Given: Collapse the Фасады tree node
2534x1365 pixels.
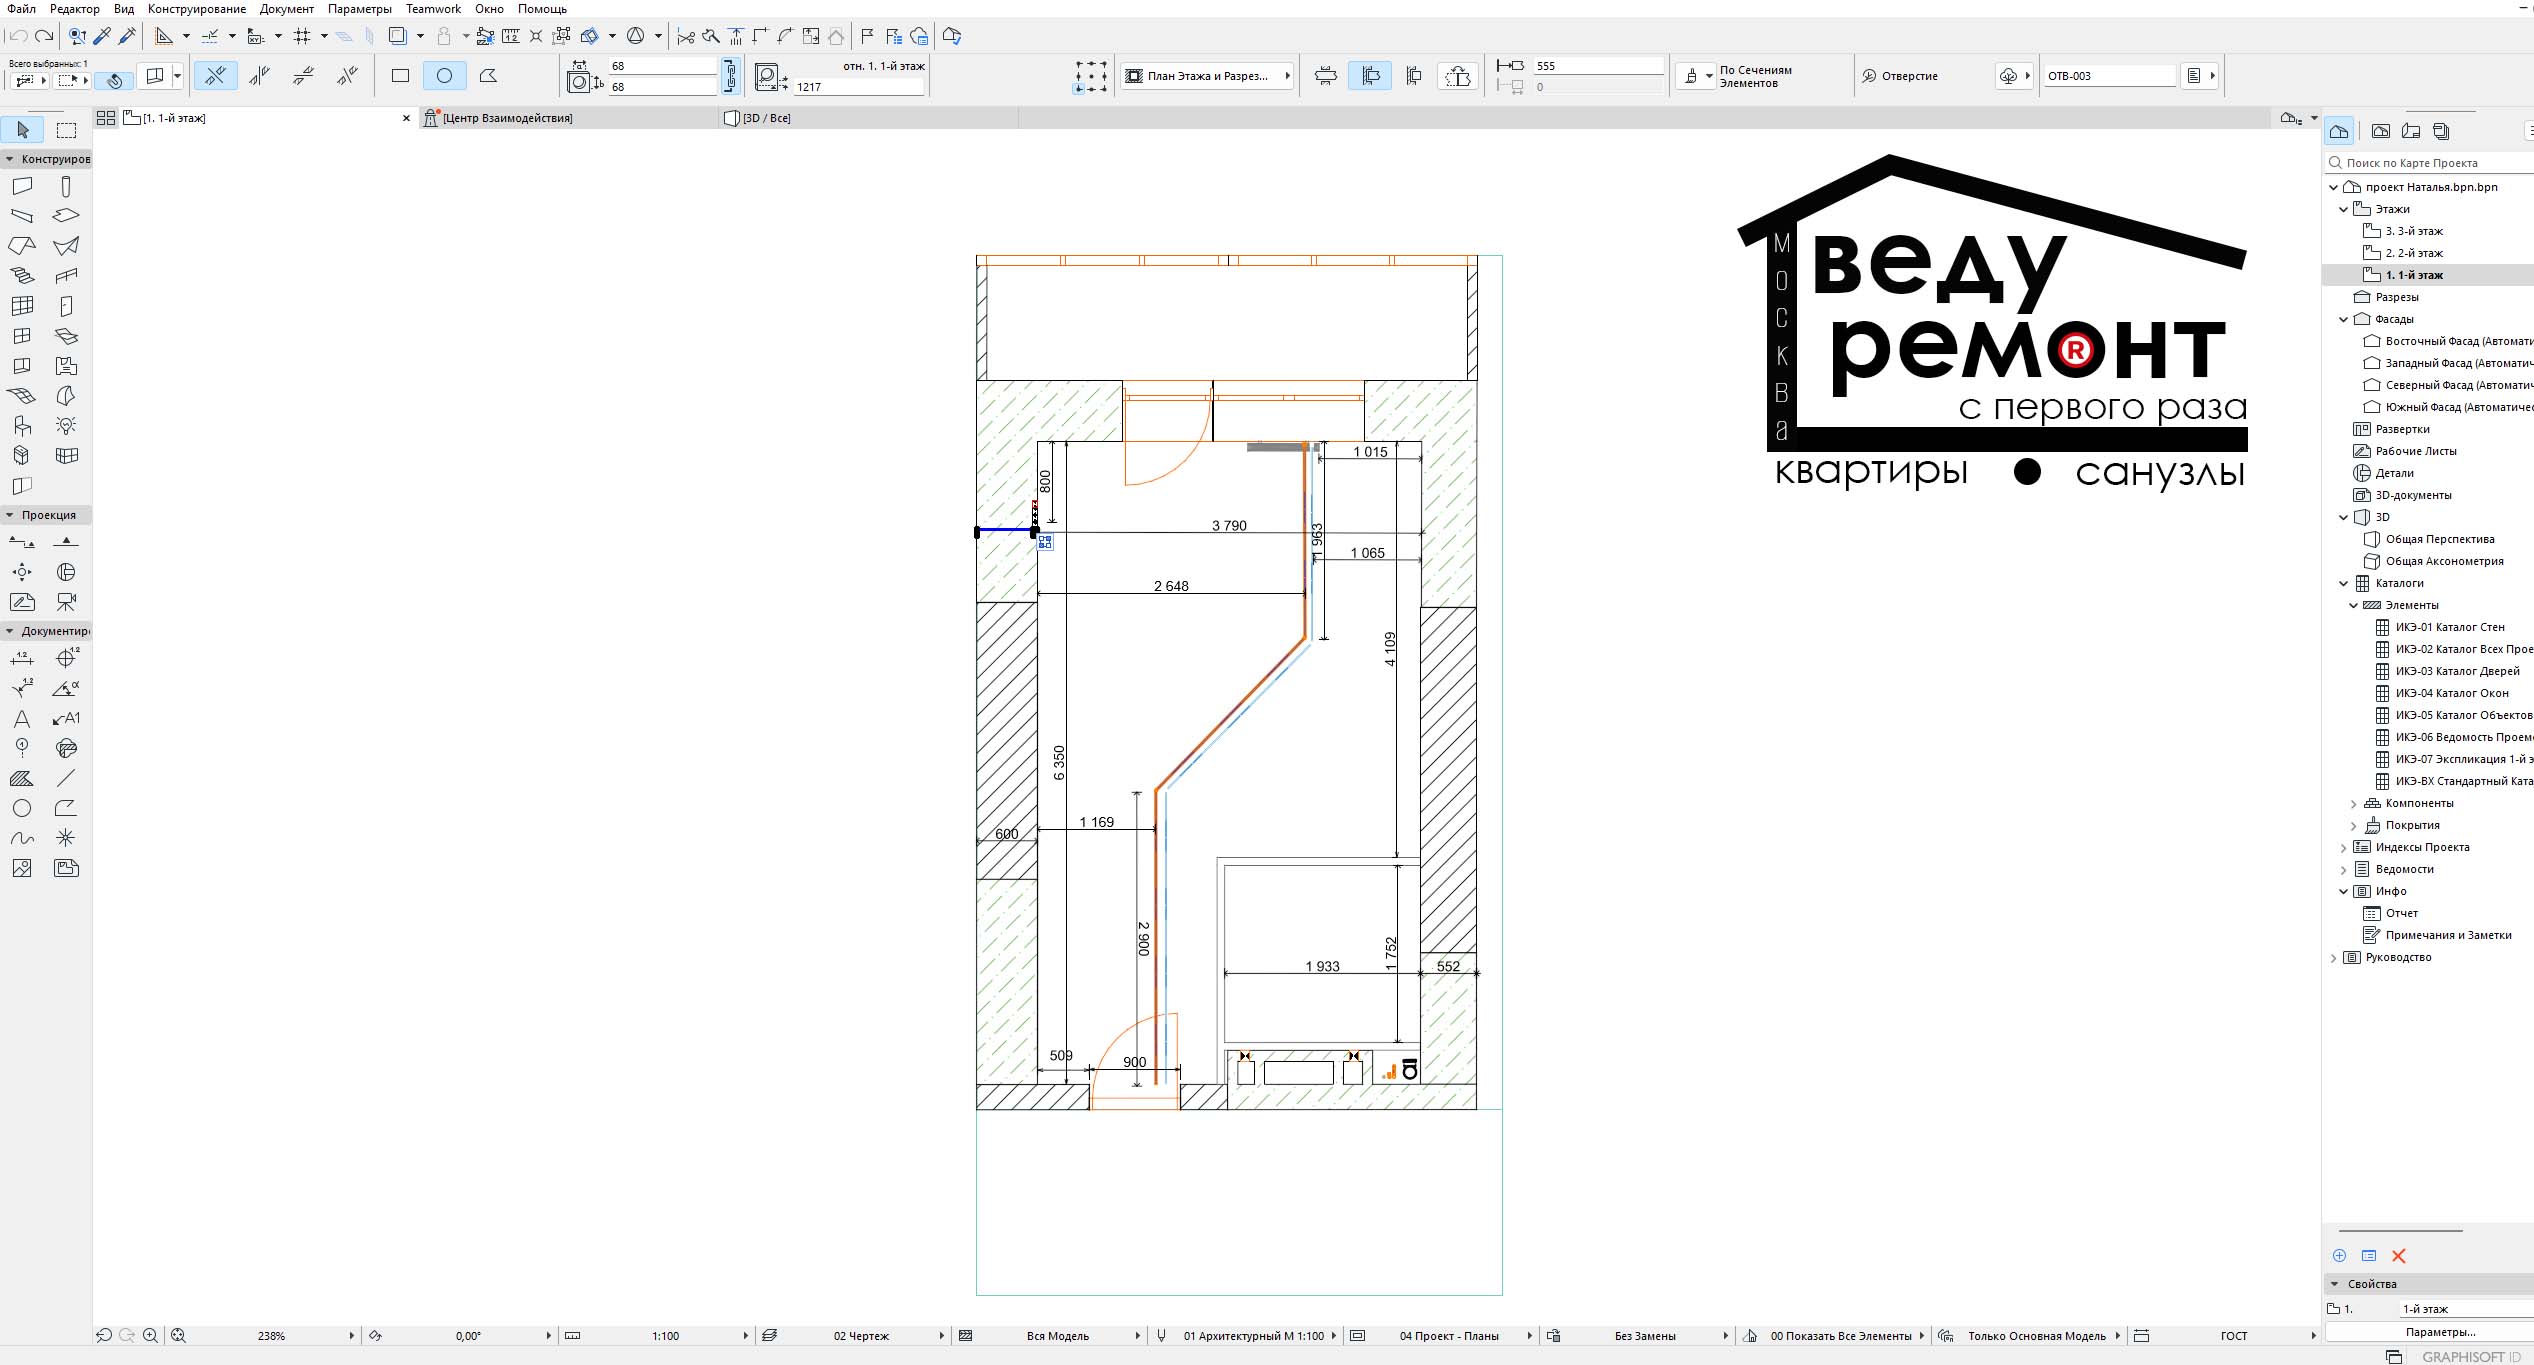Looking at the screenshot, I should coord(2343,319).
